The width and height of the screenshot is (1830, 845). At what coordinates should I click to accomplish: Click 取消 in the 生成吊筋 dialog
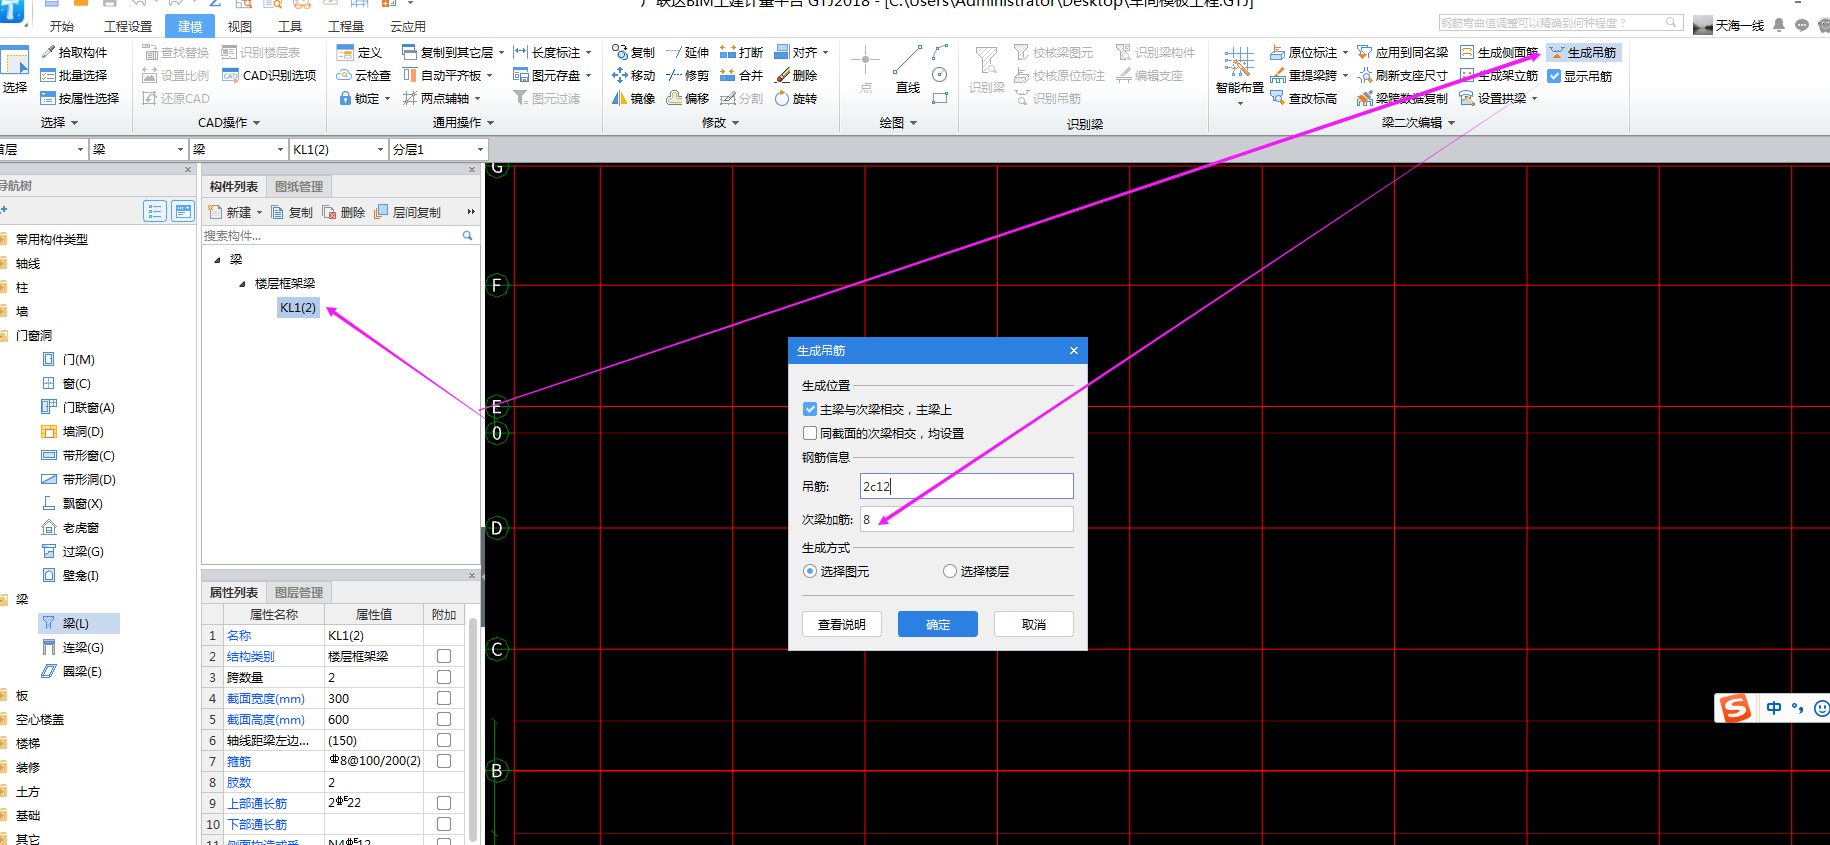[x=1034, y=624]
